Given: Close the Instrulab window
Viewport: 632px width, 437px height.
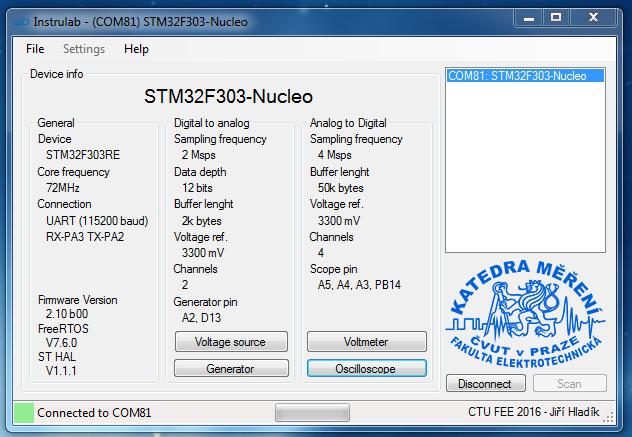Looking at the screenshot, I should pos(593,18).
